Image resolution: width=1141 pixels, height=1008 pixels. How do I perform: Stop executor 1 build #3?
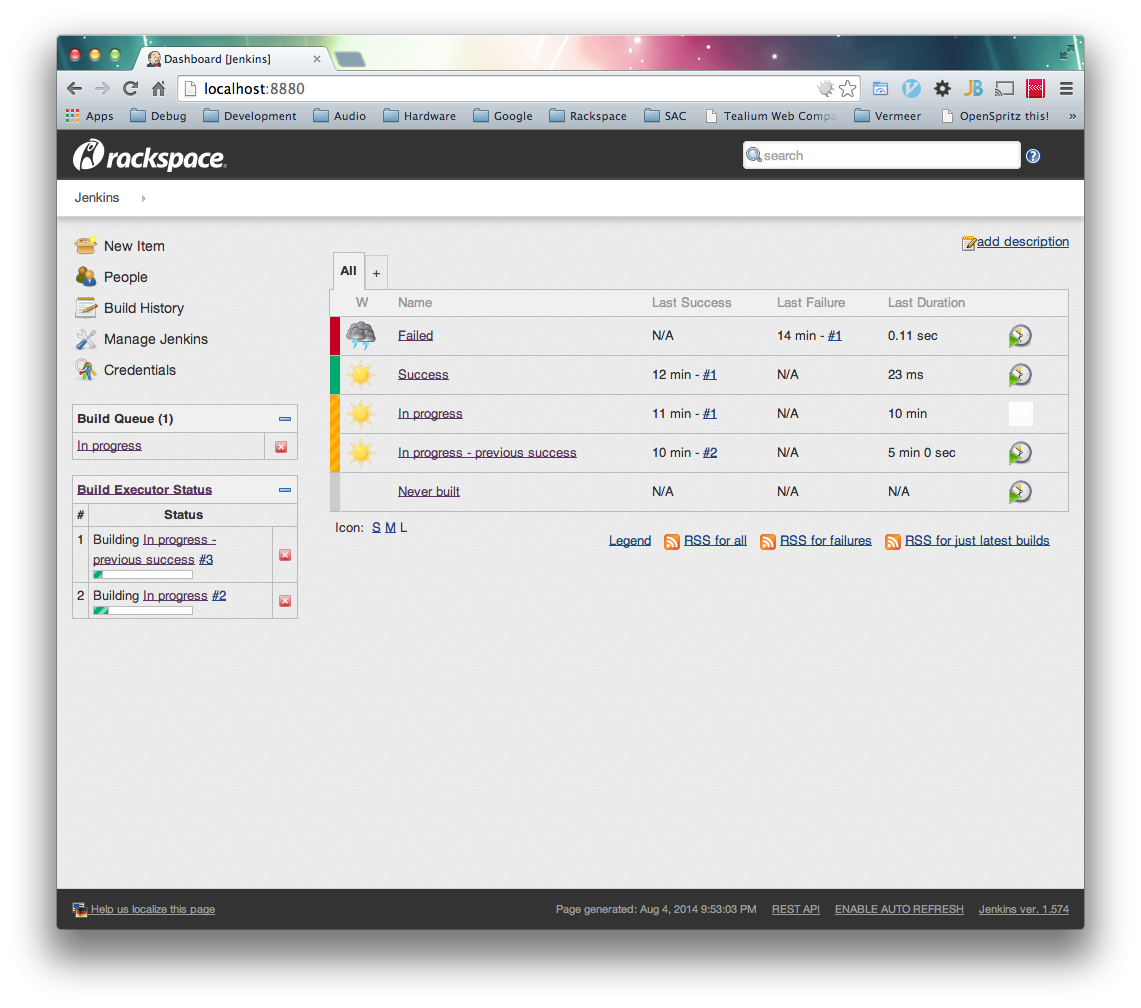285,555
